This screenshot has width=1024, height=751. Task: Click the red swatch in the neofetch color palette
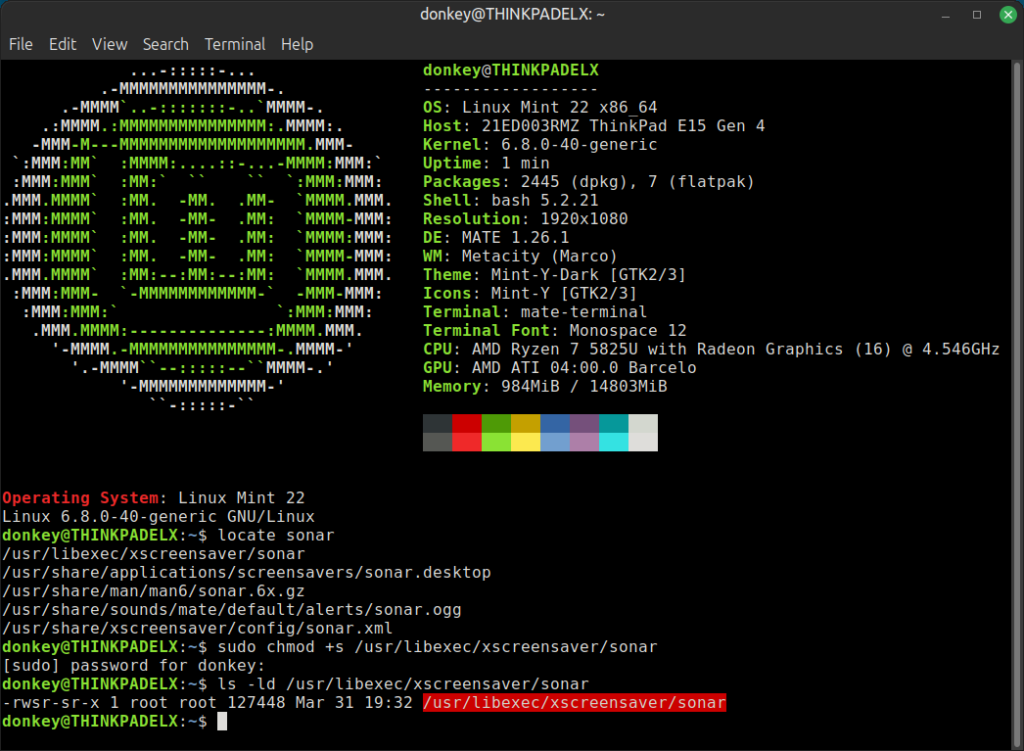(468, 432)
